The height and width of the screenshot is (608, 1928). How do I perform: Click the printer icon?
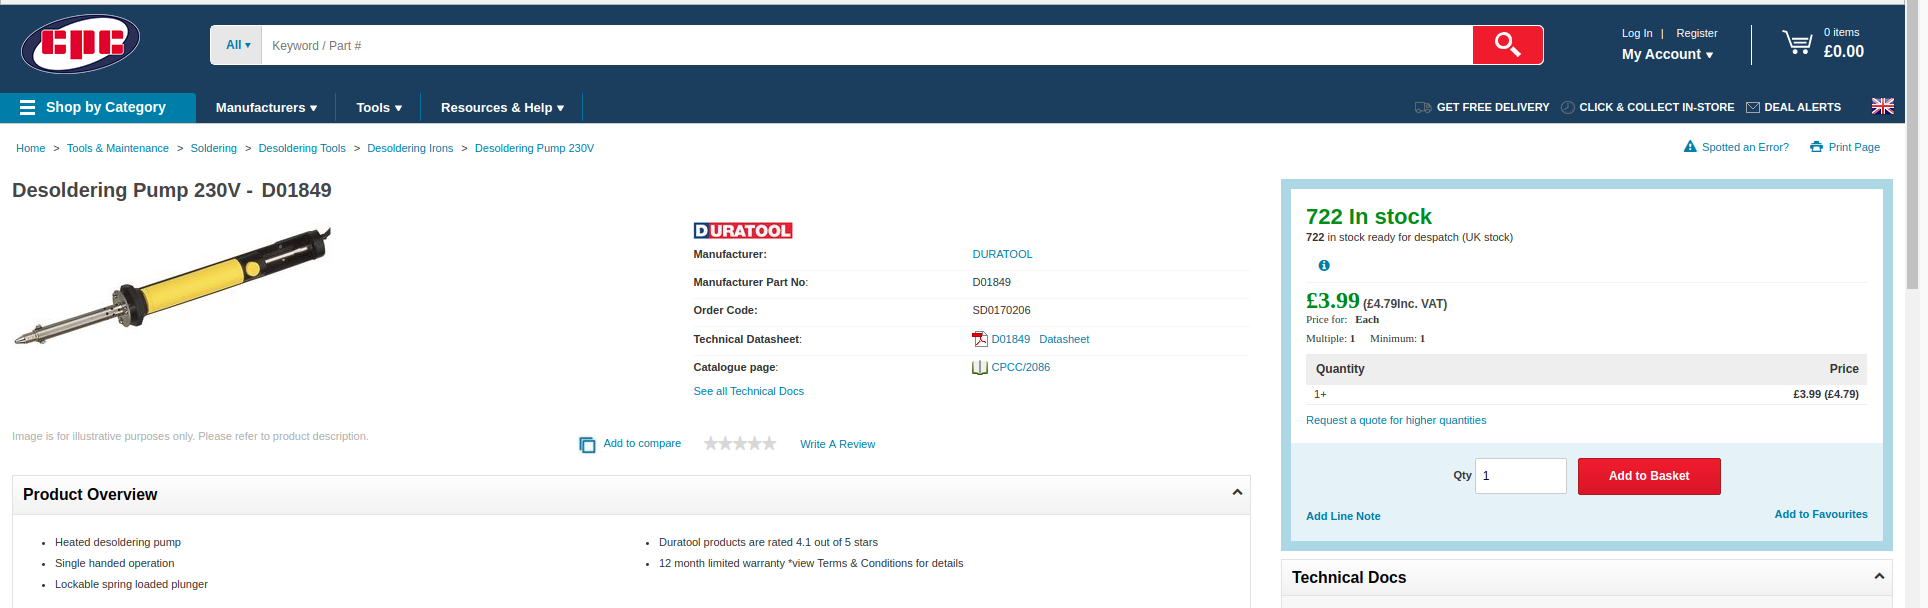pos(1816,147)
